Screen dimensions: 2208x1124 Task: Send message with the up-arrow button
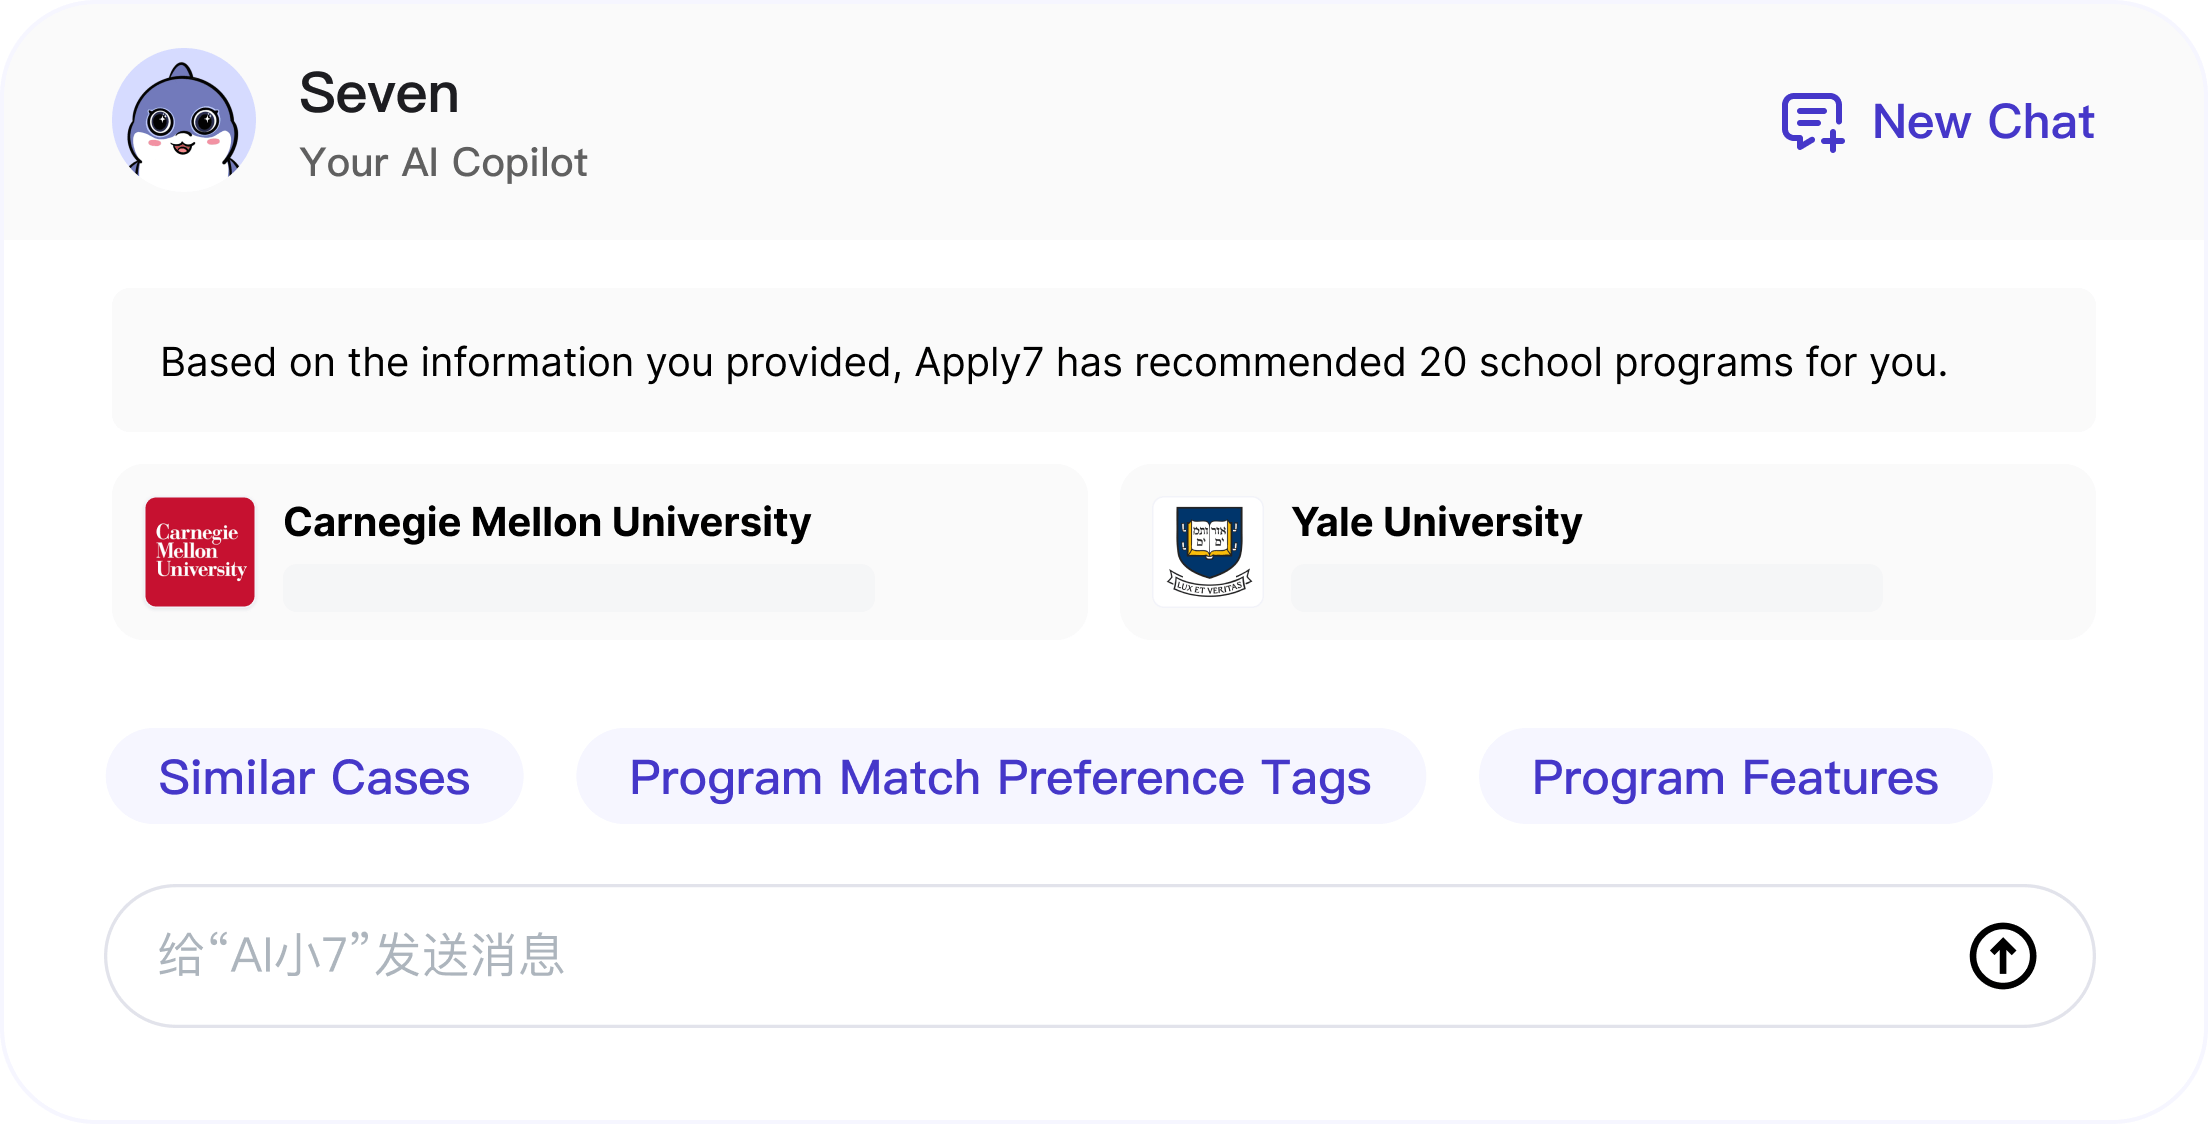2003,956
